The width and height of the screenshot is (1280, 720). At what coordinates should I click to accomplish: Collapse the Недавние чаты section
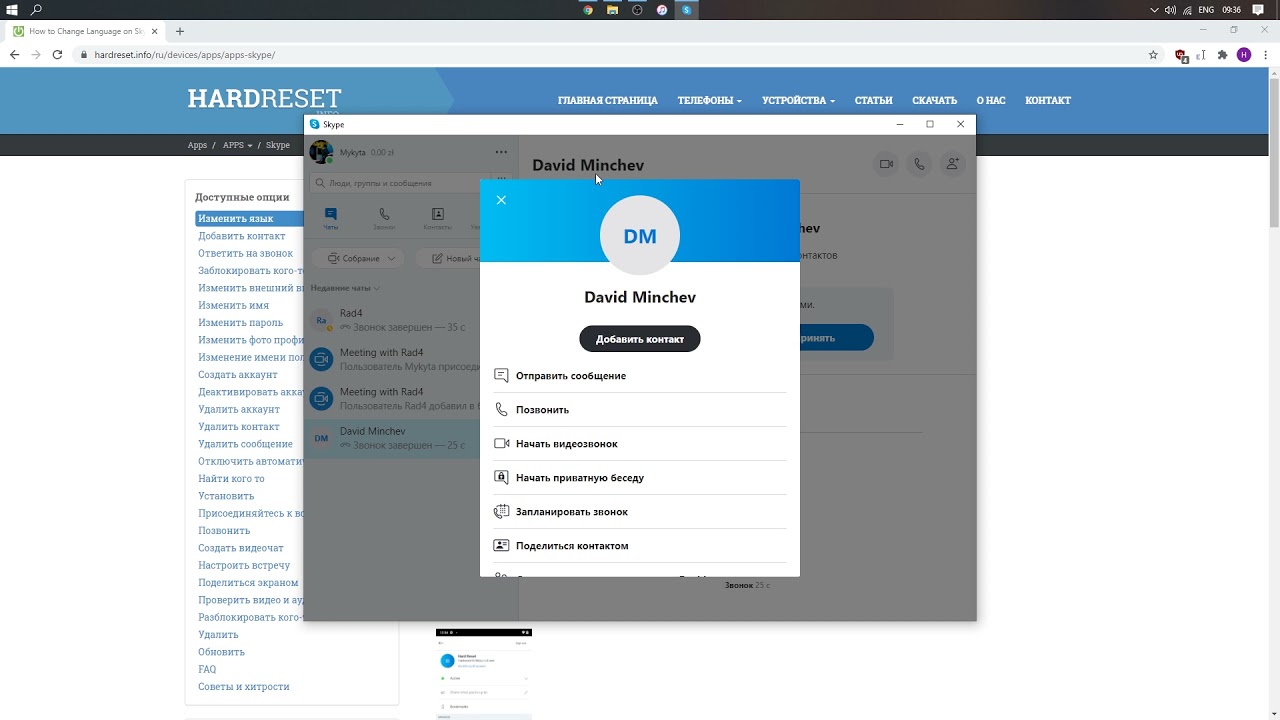[345, 288]
